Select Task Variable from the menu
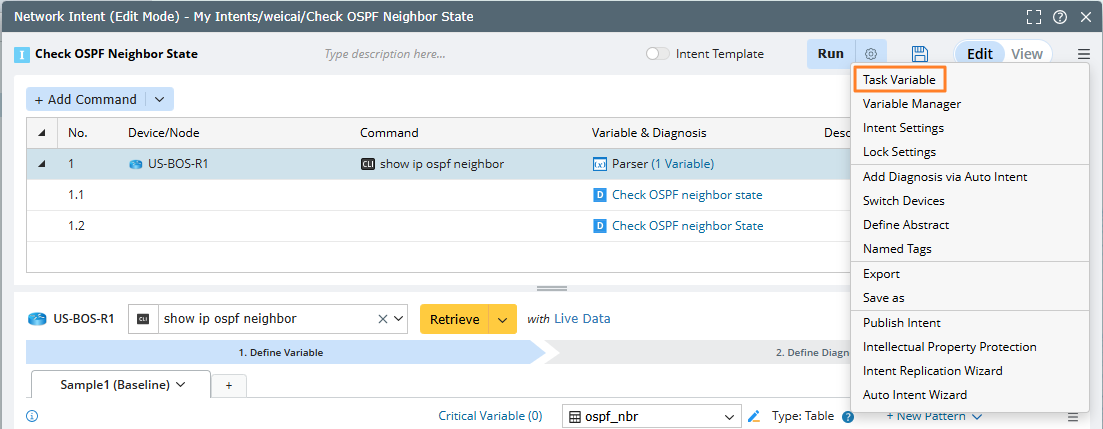The height and width of the screenshot is (429, 1103). pos(899,79)
